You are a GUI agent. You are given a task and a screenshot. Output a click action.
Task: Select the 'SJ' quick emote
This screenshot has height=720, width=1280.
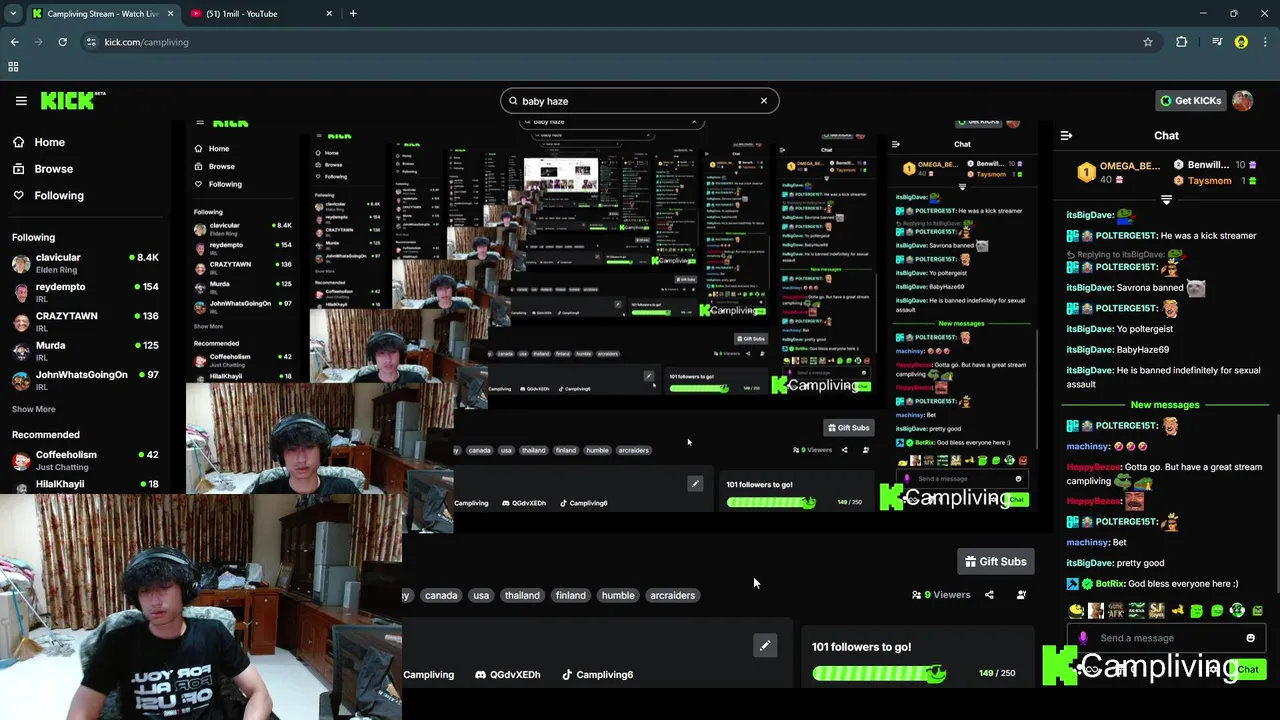click(1157, 611)
